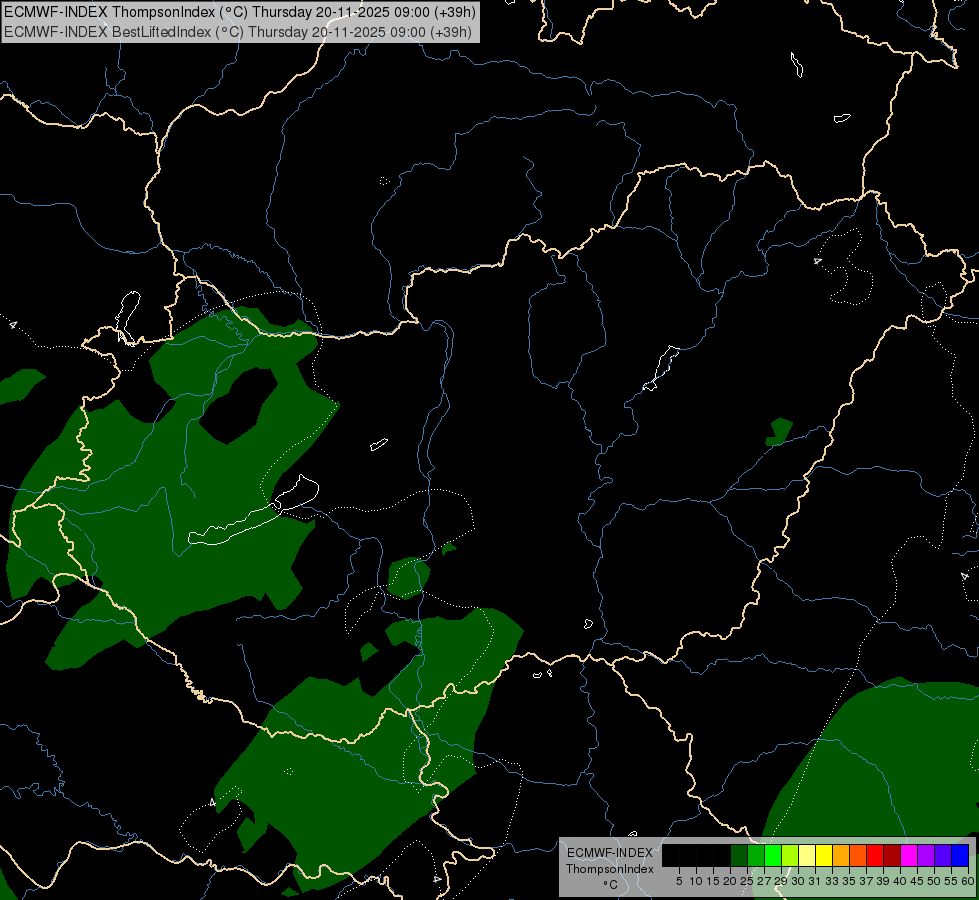Click the blue 55–60 legend swatch
Screen dimensions: 979x900
pyautogui.click(x=960, y=856)
